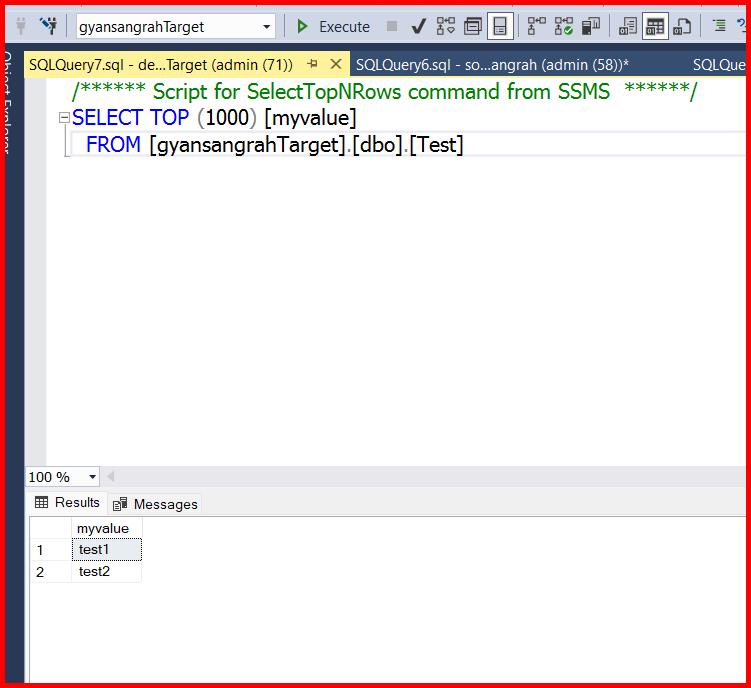
Task: Switch to the Results tab
Action: (67, 503)
